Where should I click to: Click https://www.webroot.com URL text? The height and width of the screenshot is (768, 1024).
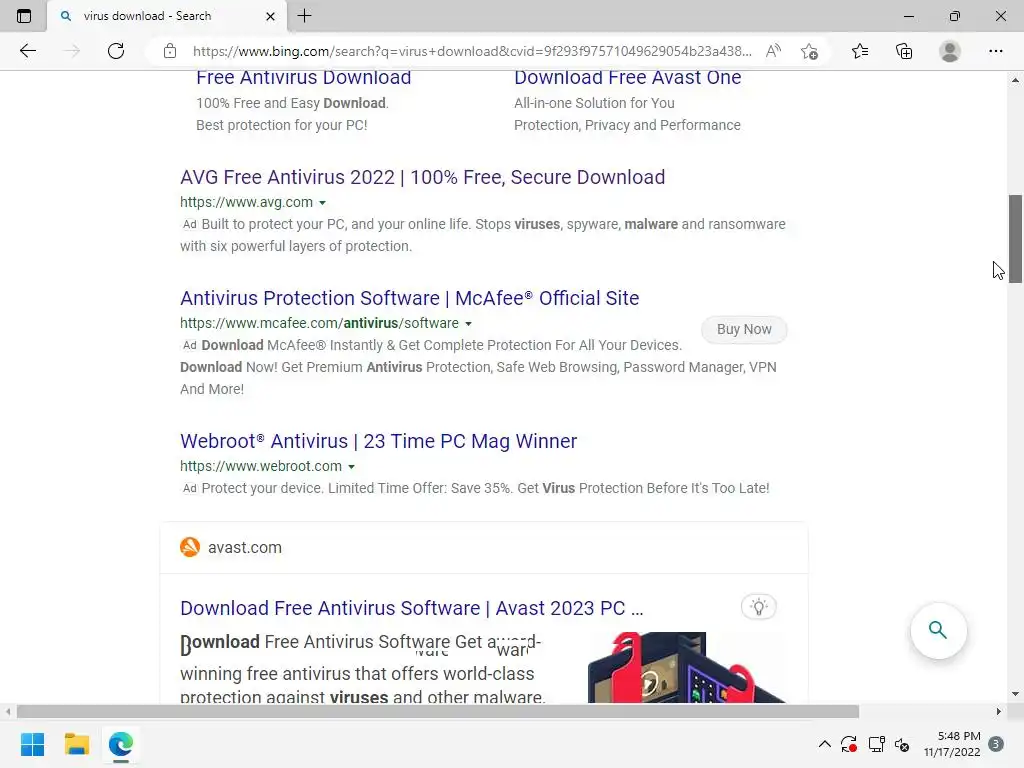click(261, 466)
